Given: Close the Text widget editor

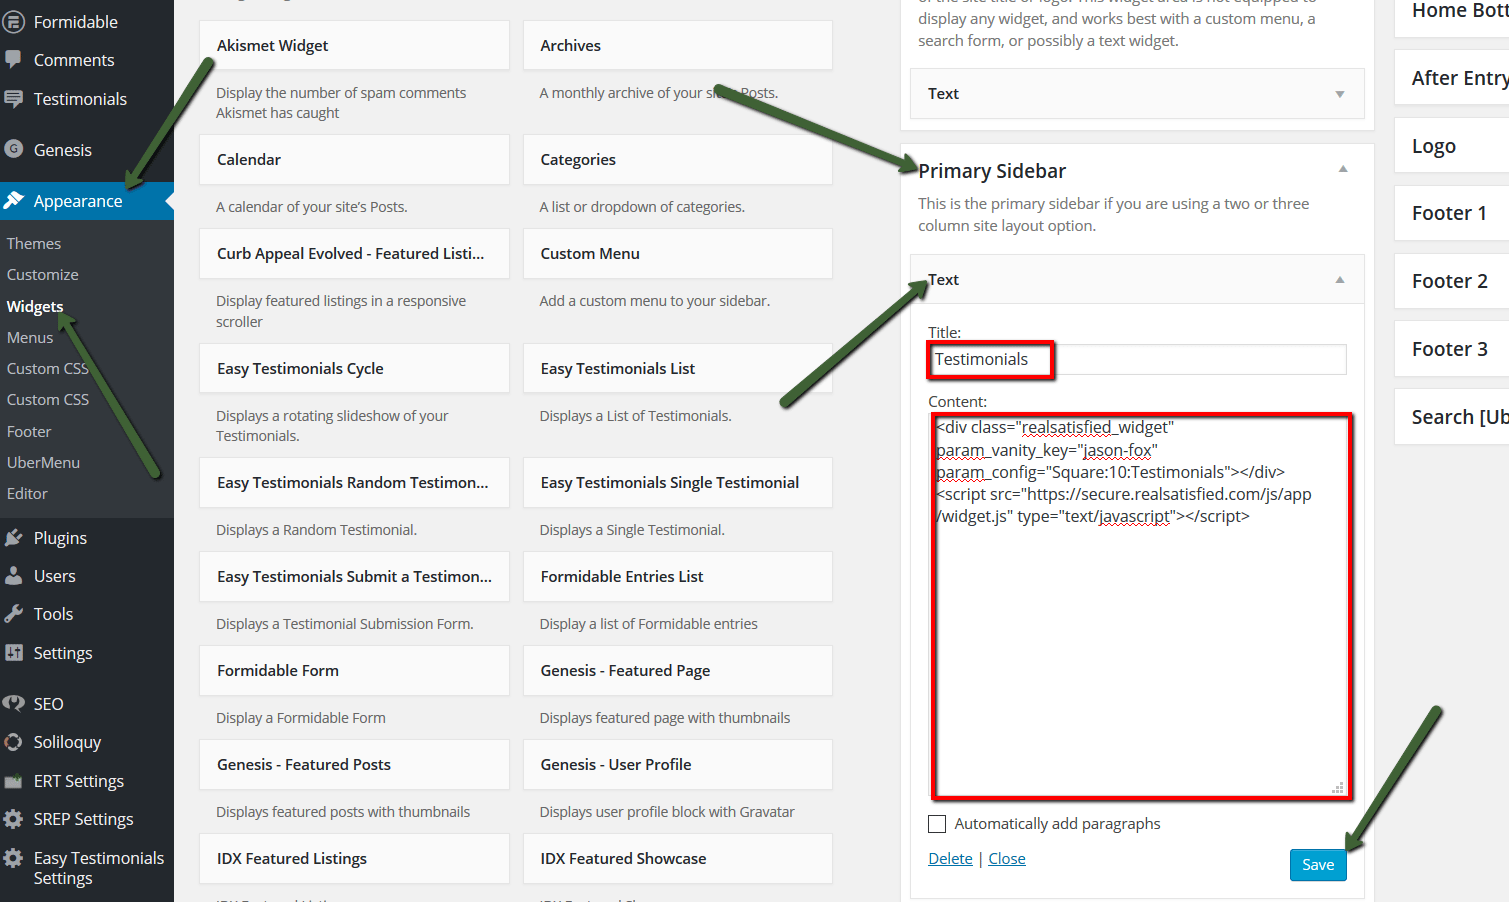Looking at the screenshot, I should point(1007,859).
